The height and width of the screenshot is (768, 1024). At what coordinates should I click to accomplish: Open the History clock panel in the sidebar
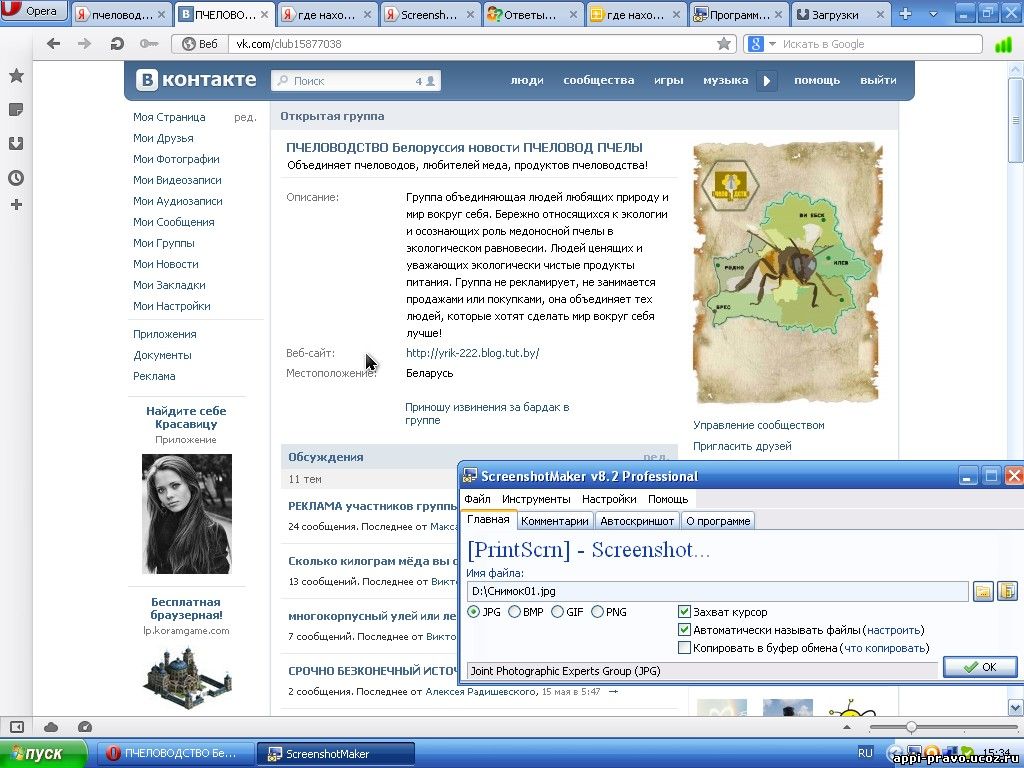(x=16, y=178)
